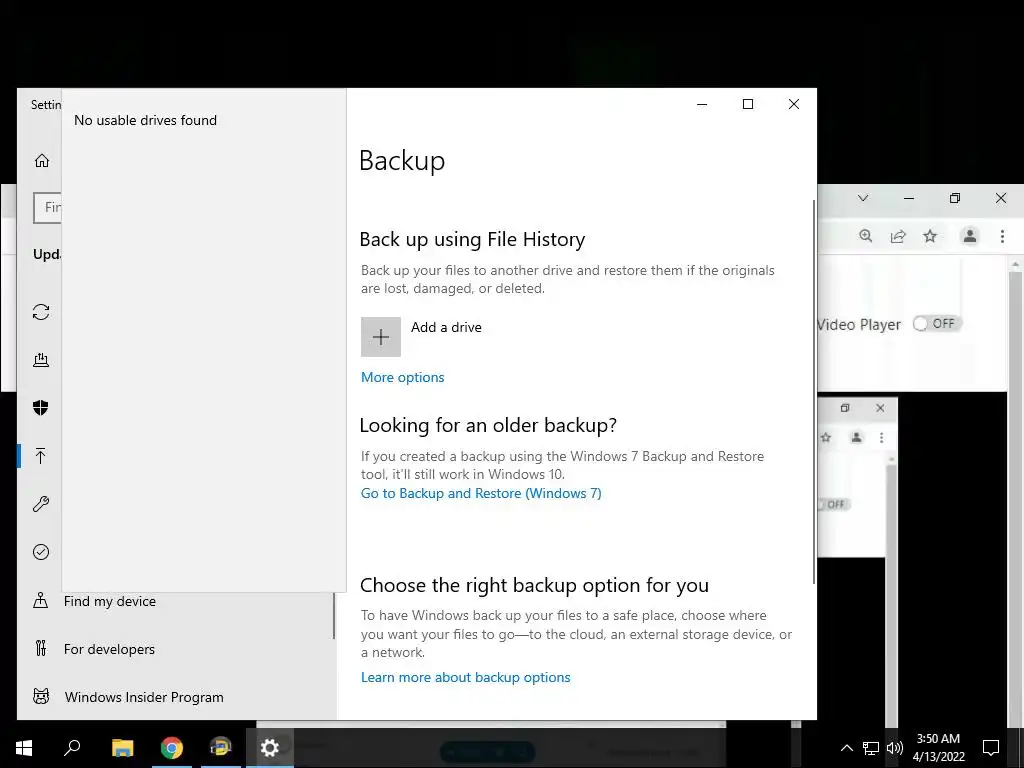
Task: Open Windows Security shield icon
Action: [41, 408]
